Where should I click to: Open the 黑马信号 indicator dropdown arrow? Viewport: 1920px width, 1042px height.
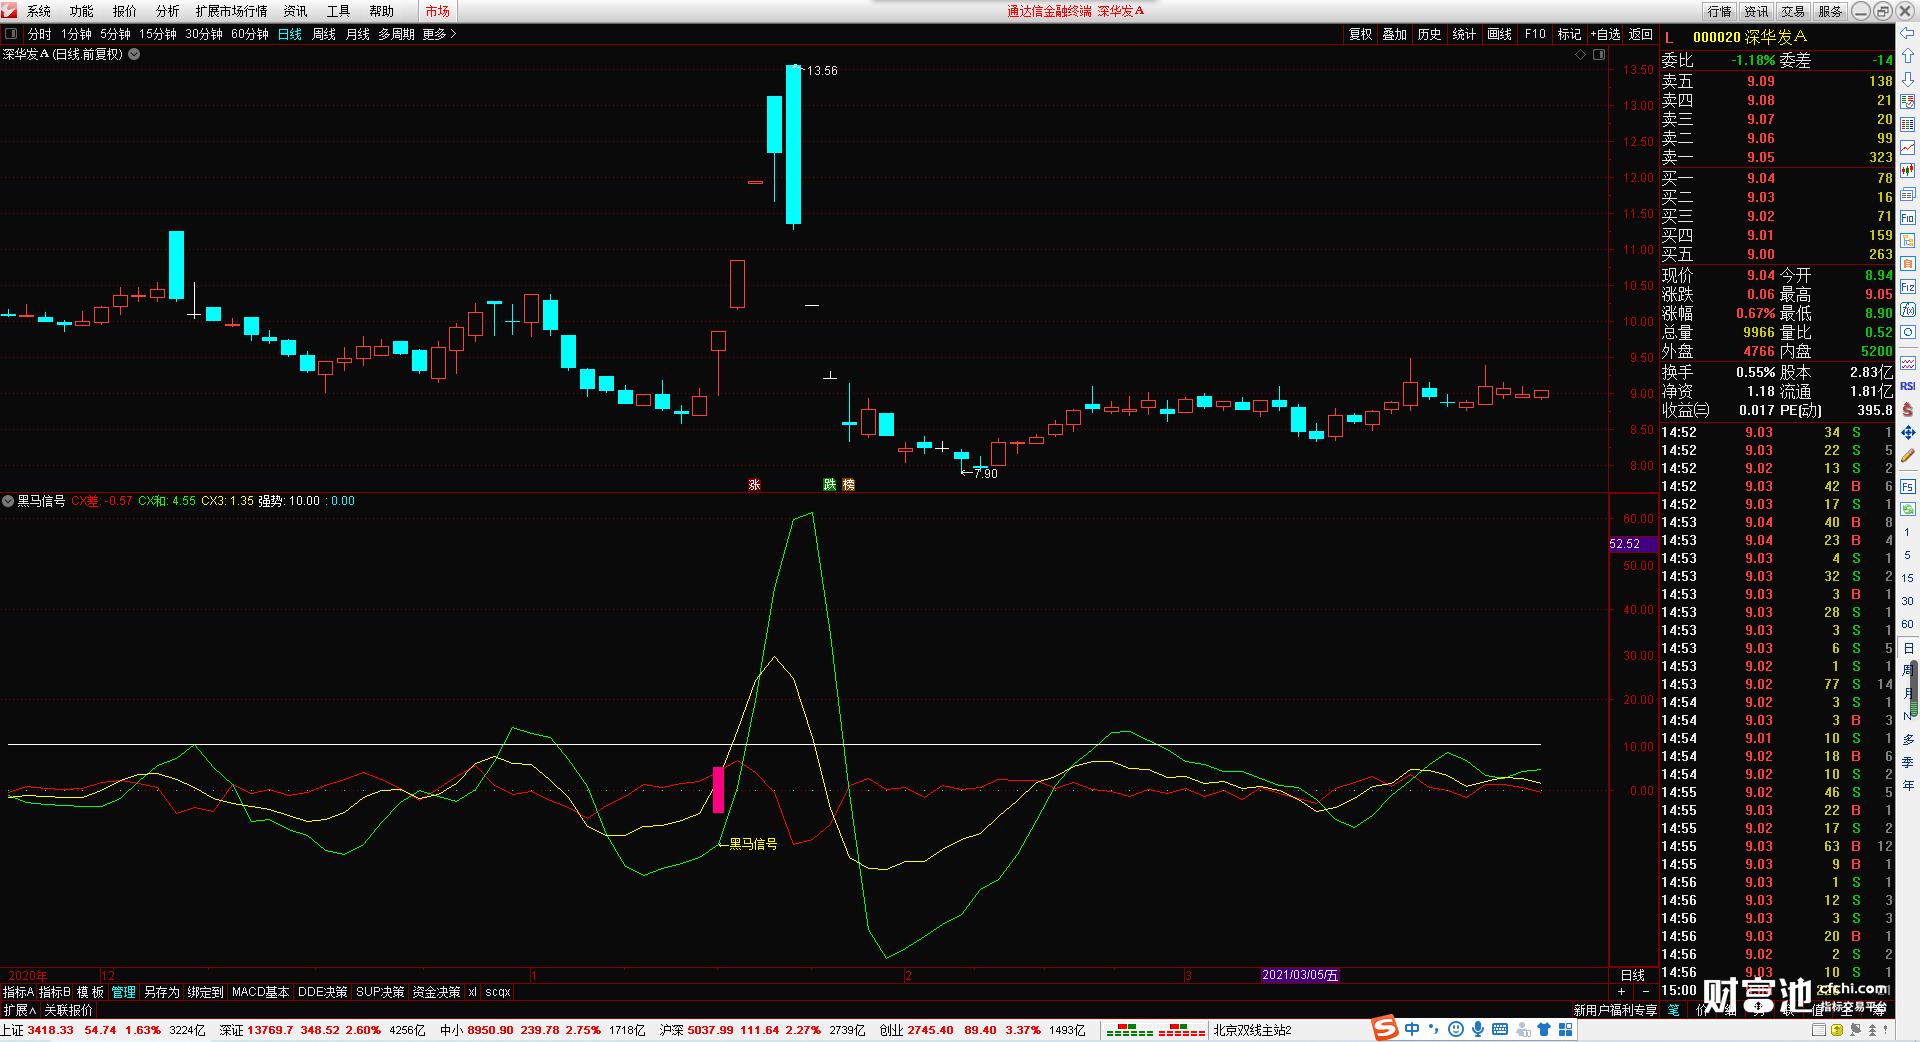pyautogui.click(x=8, y=501)
